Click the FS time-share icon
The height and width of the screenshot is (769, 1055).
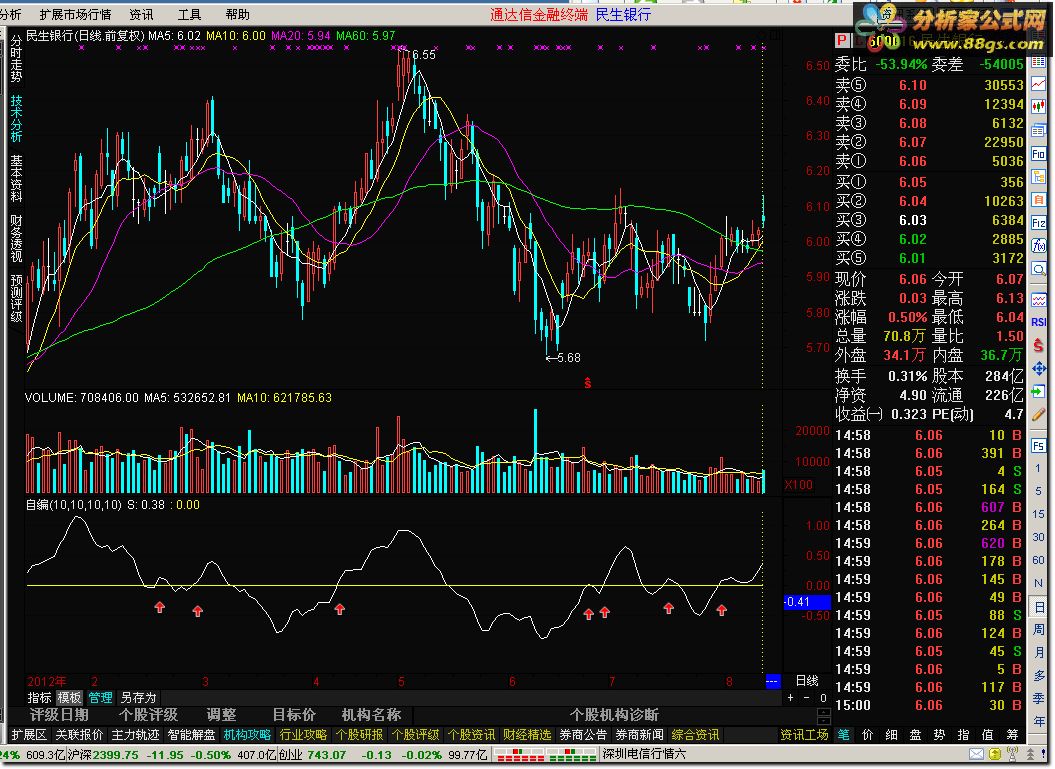pos(1039,445)
